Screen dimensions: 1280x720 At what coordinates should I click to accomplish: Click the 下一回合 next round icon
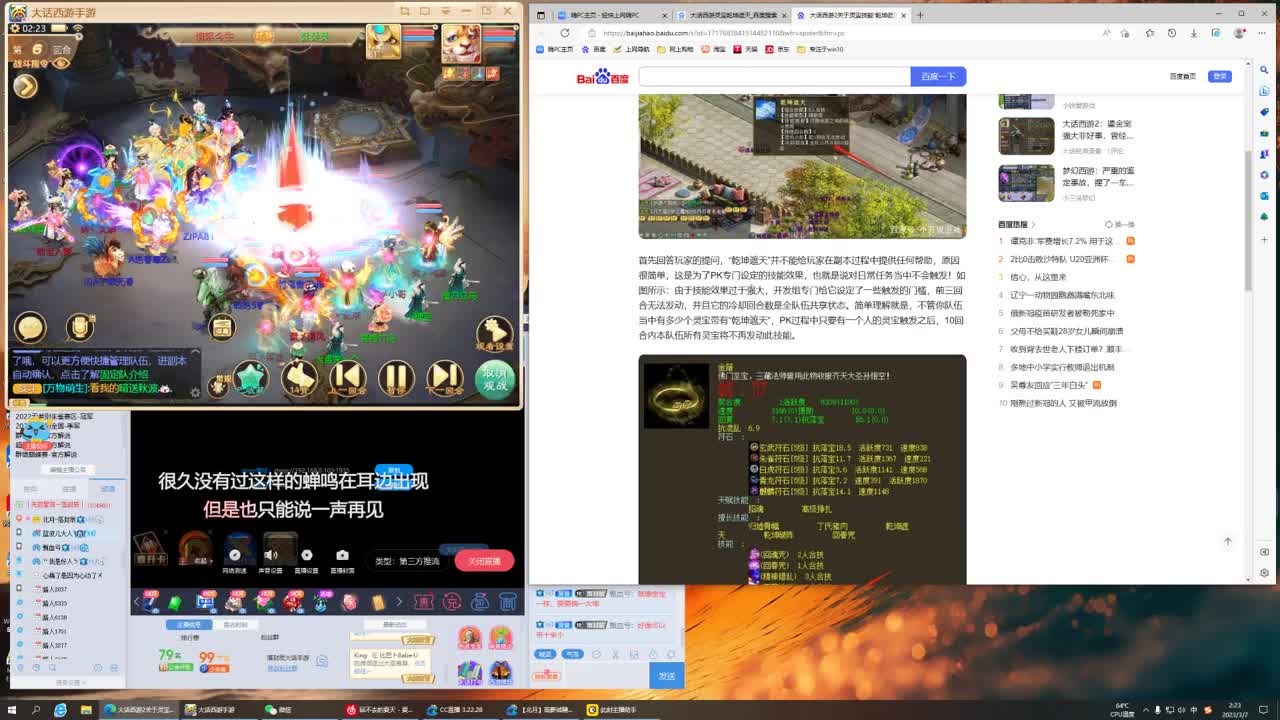(x=443, y=377)
